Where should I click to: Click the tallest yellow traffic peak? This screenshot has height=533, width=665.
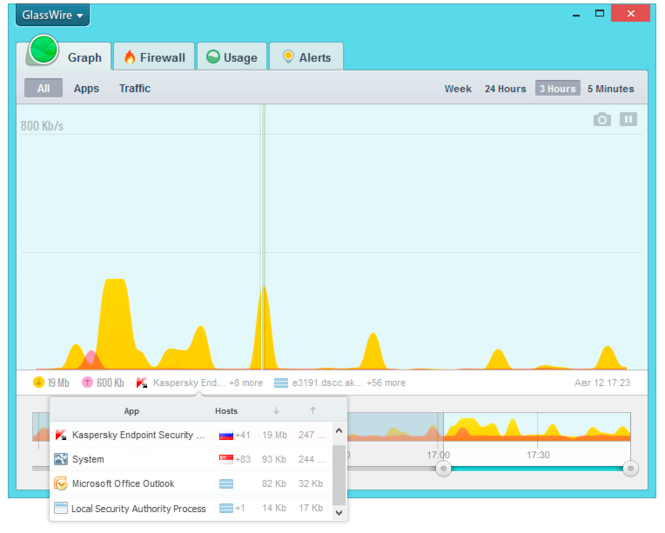click(115, 322)
